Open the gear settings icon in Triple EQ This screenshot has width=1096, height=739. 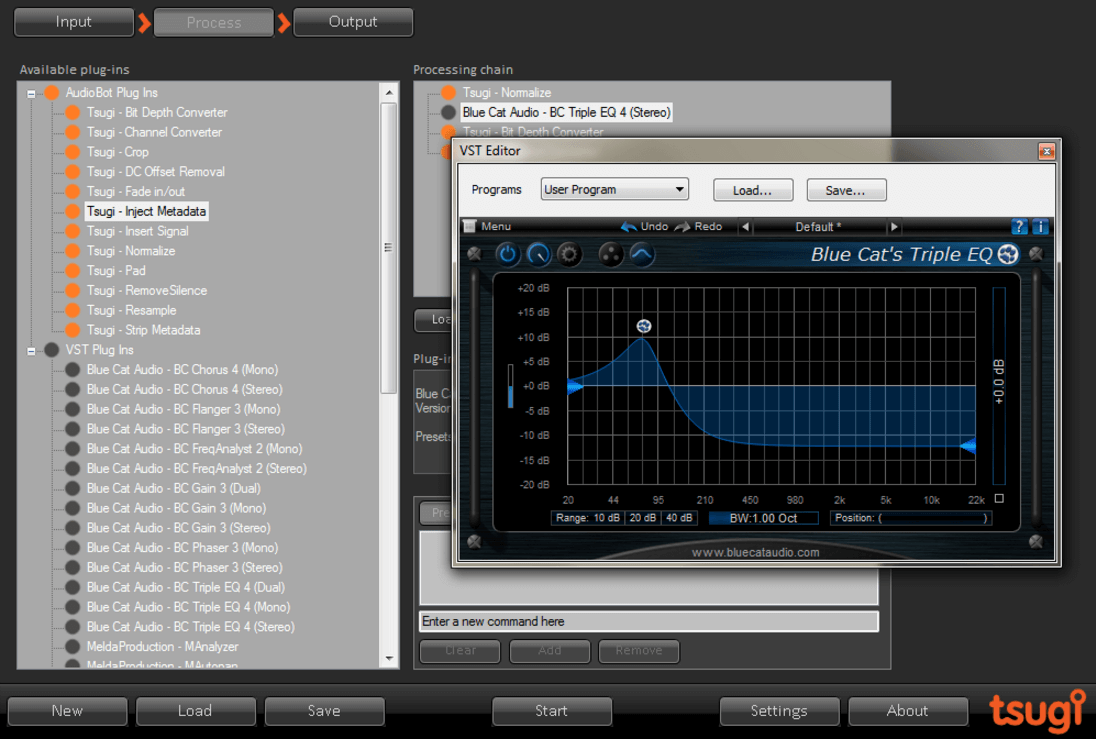coord(569,254)
